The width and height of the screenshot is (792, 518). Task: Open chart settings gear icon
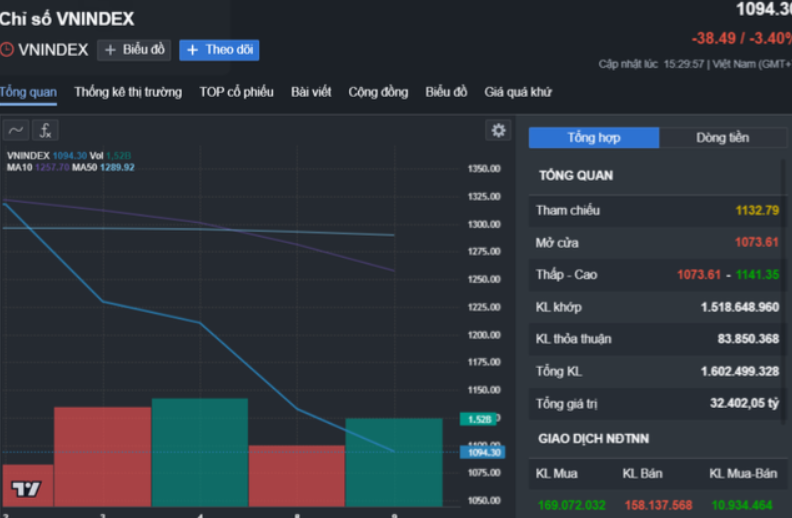pyautogui.click(x=498, y=130)
